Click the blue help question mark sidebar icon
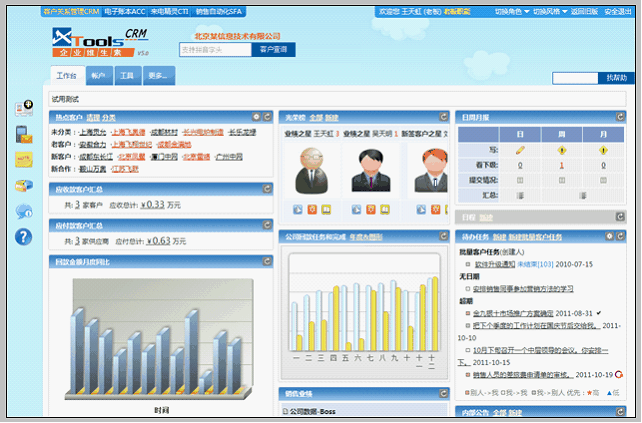The height and width of the screenshot is (423, 642). pos(23,237)
